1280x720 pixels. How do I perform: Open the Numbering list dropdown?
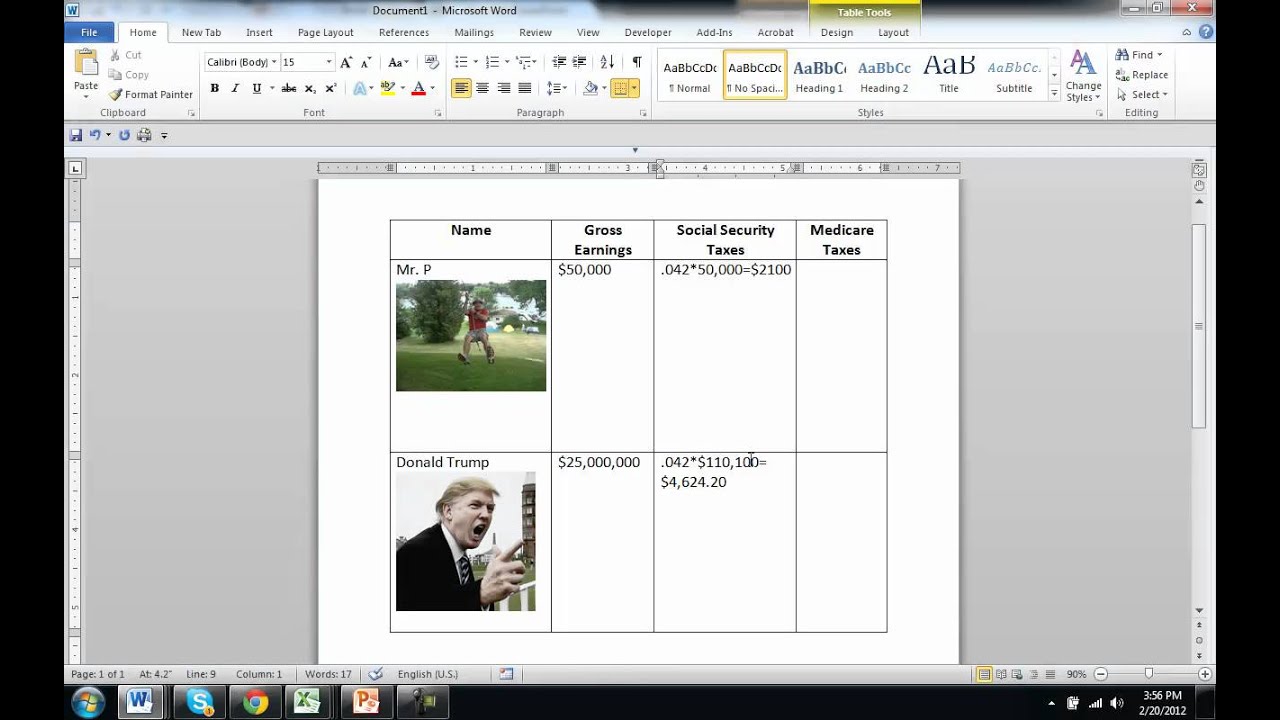(507, 62)
